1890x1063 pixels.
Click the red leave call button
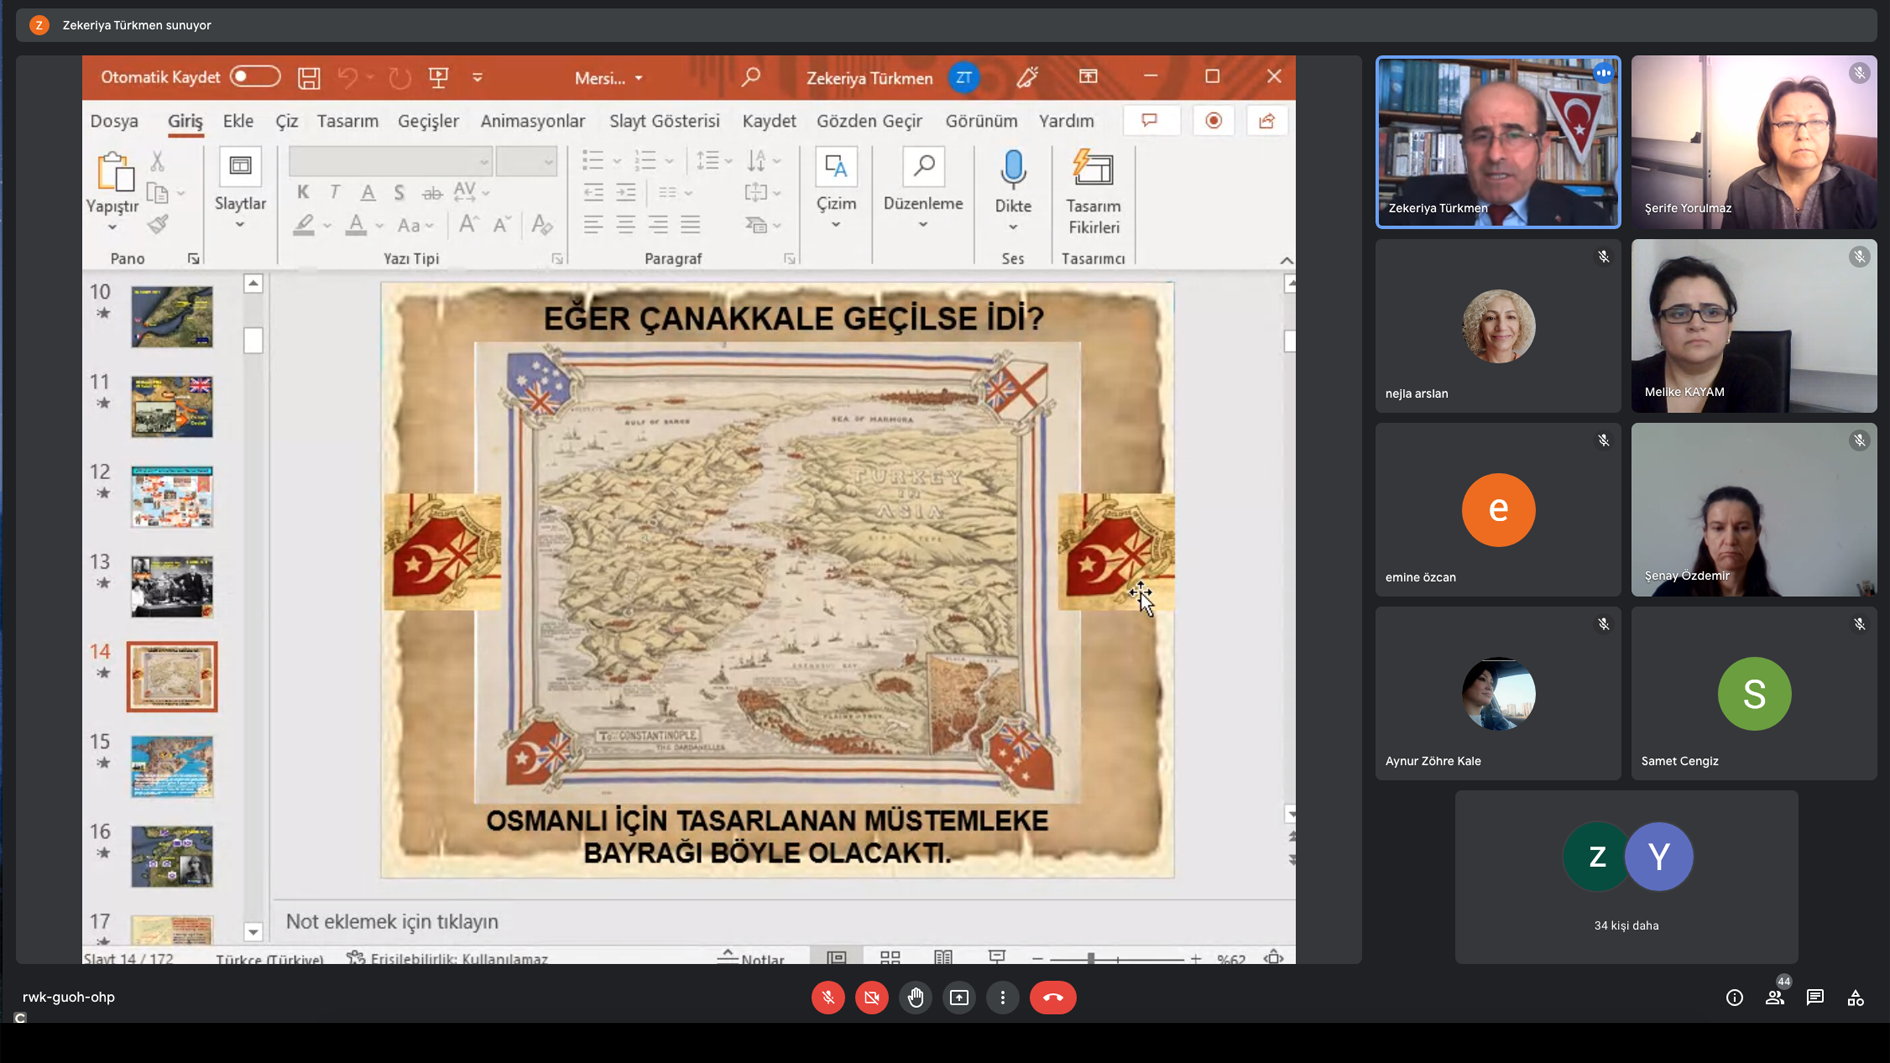[x=1053, y=997]
